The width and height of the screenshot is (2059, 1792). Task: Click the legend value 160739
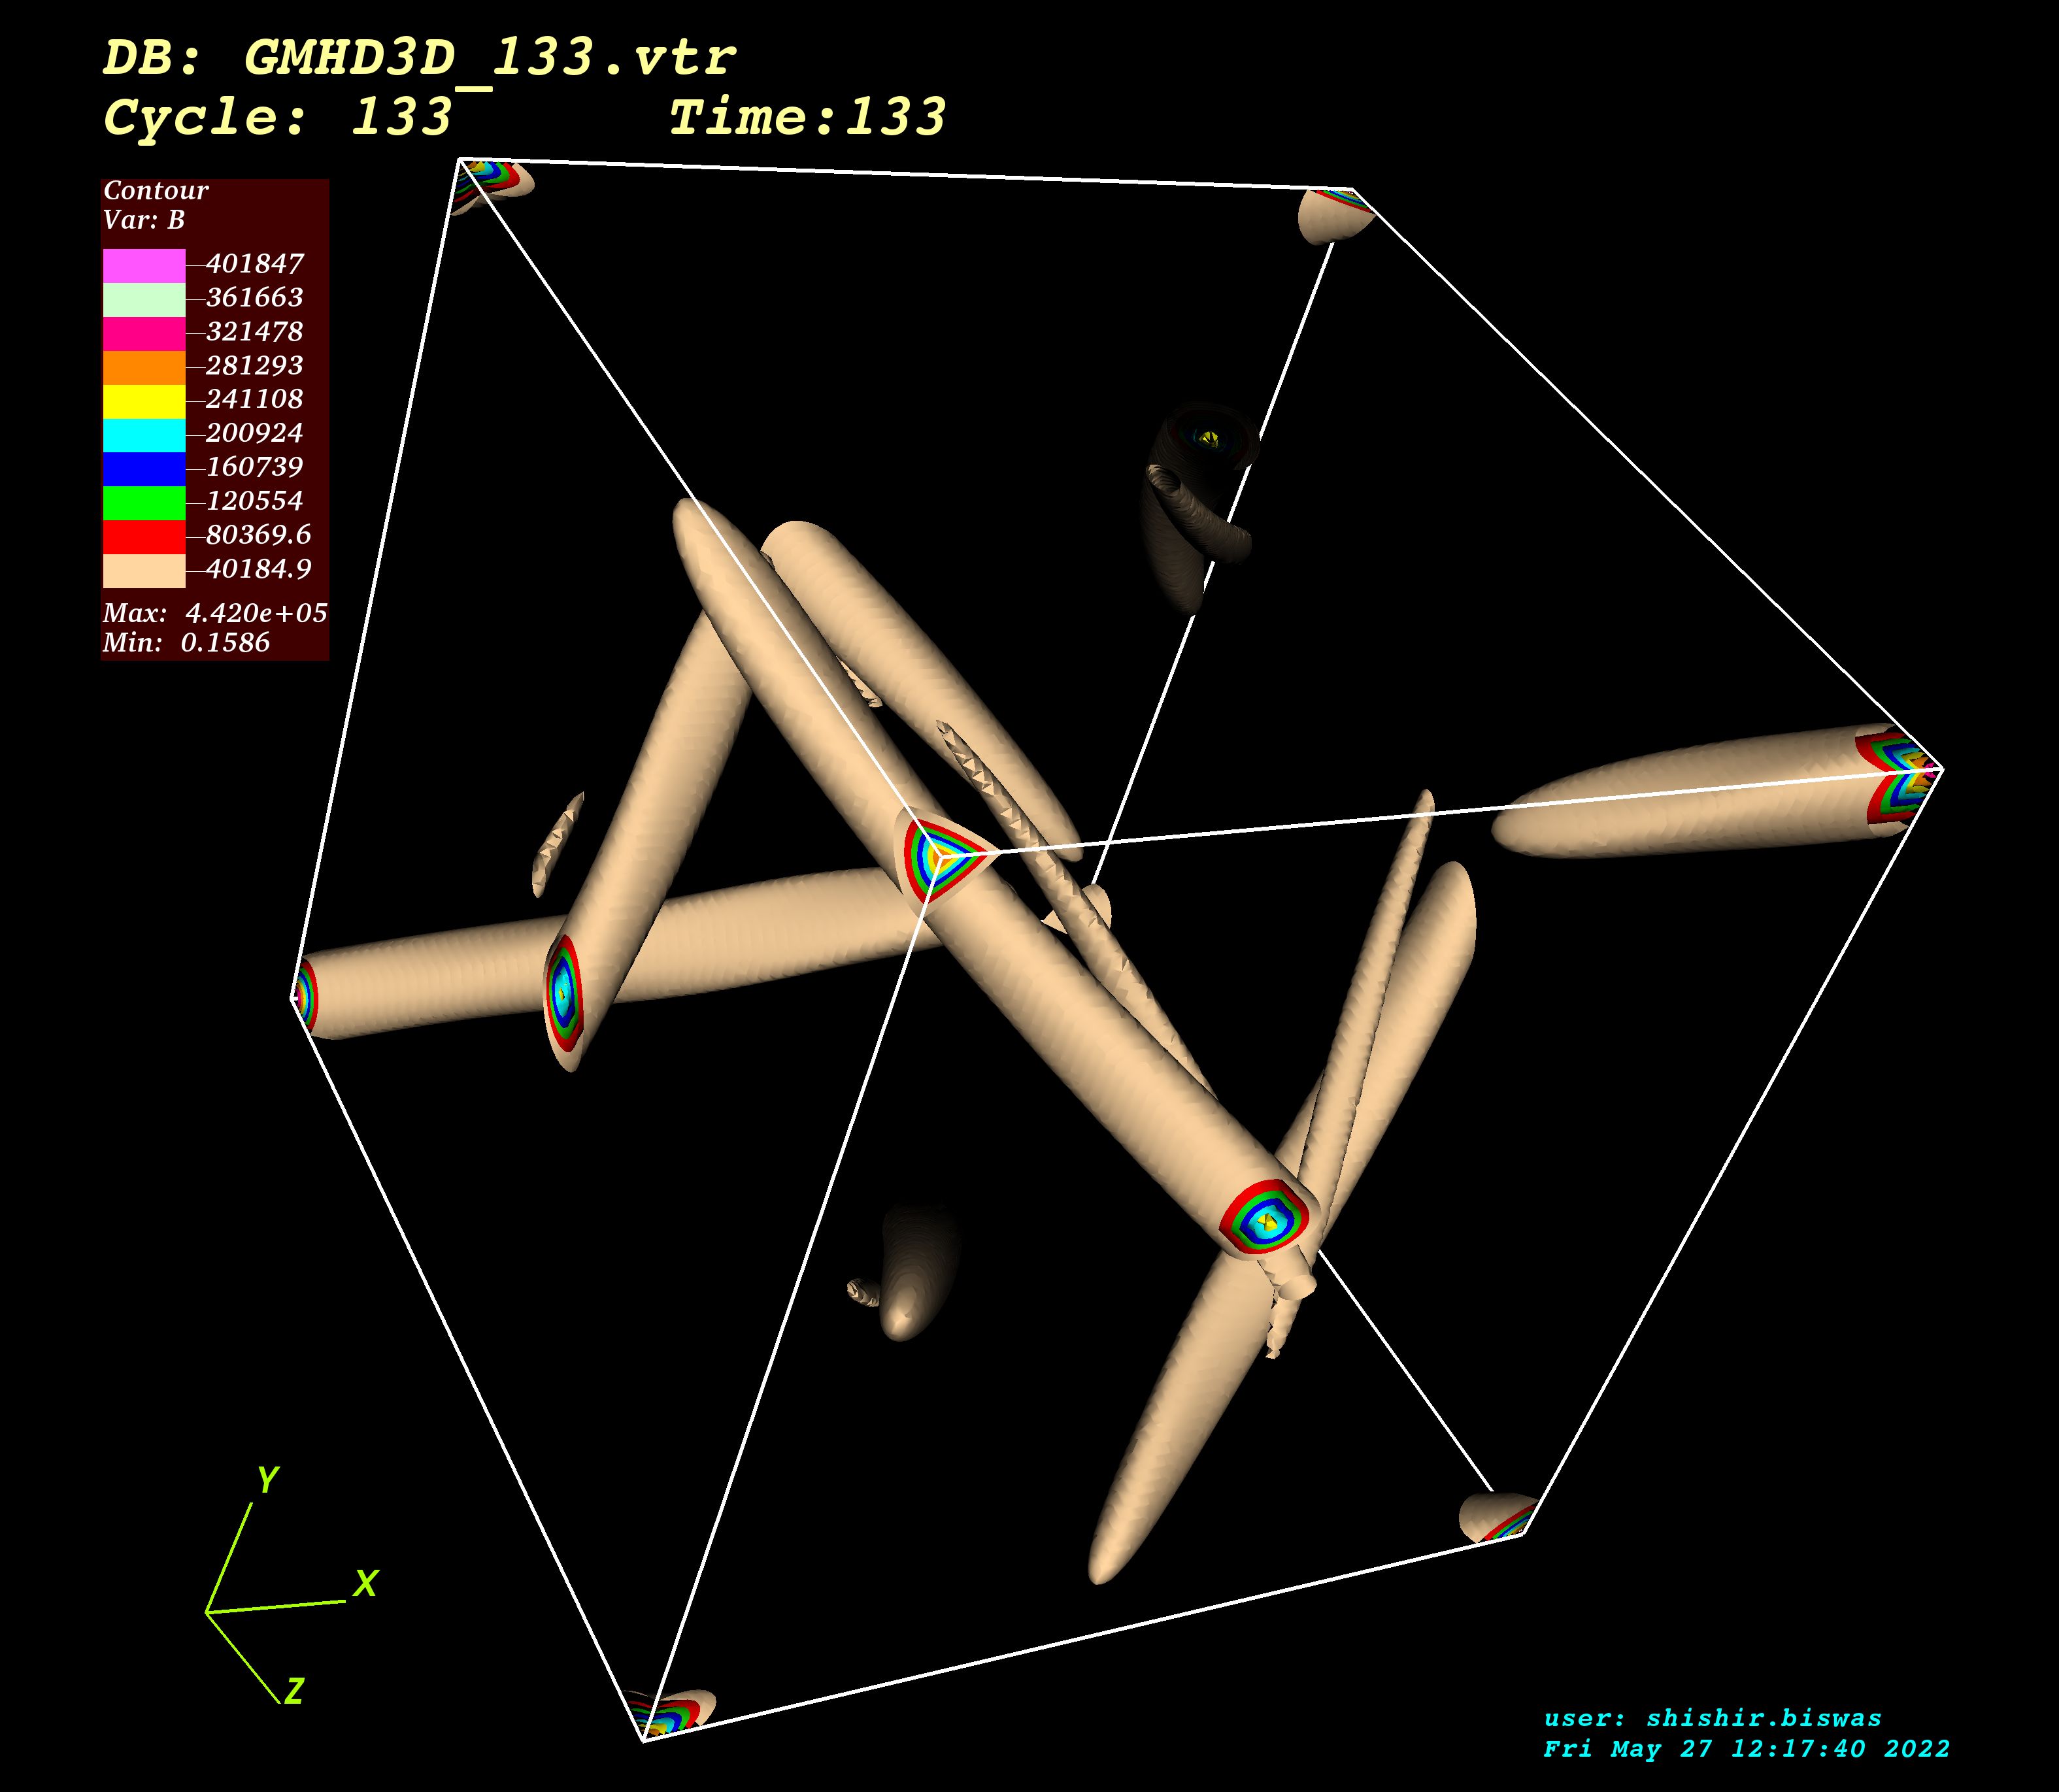(254, 467)
